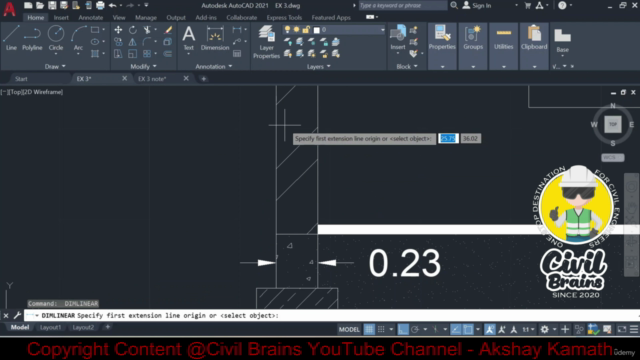Screen dimensions: 640x360
Task: Select the Mirror tool
Action: pos(133,42)
